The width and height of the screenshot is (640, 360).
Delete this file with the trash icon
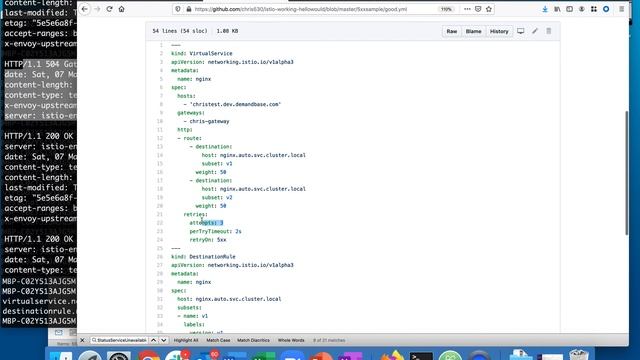[549, 31]
